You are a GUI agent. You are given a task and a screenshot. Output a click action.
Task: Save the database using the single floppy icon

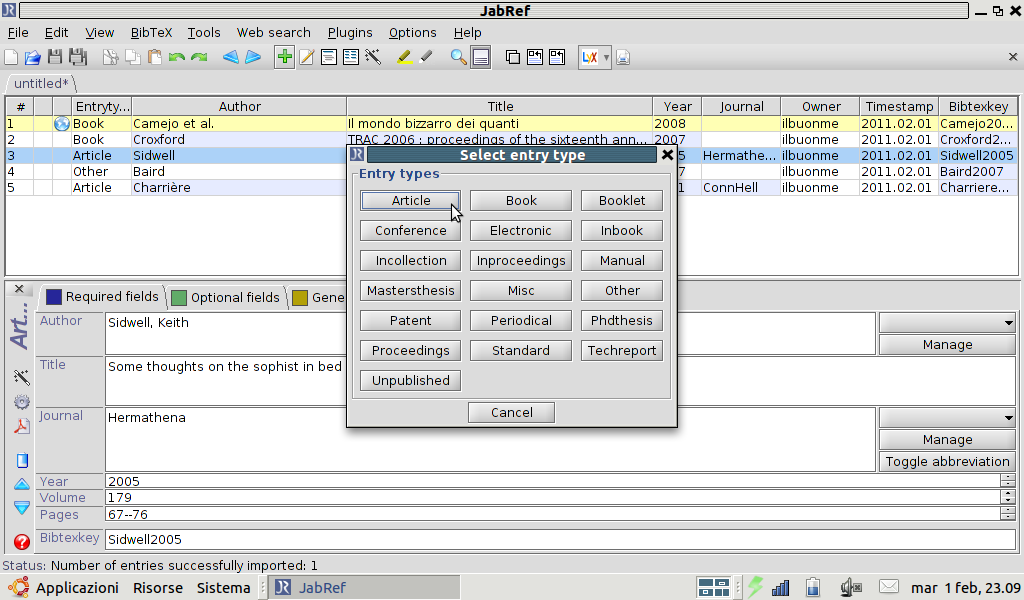(x=55, y=57)
